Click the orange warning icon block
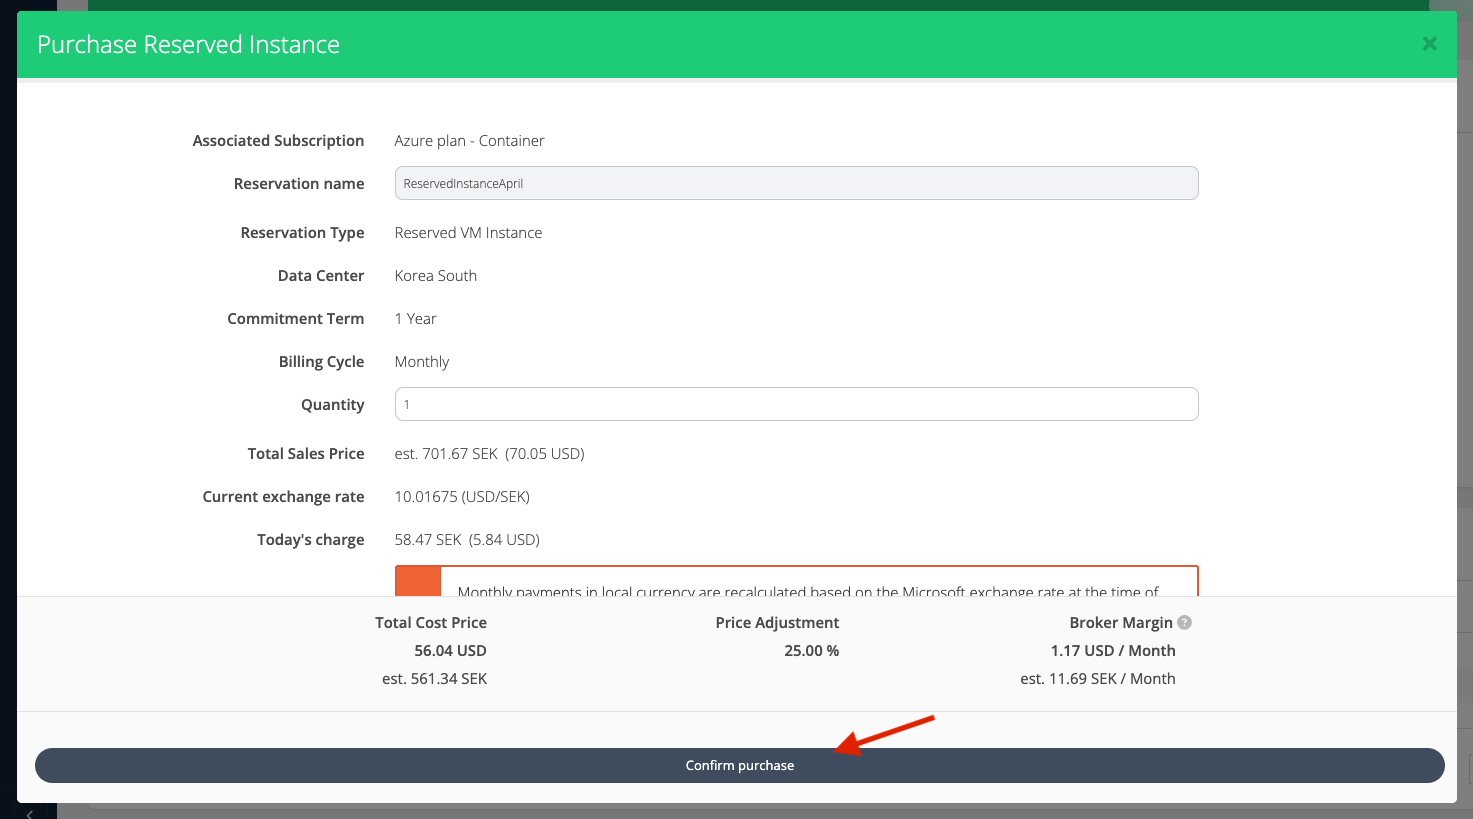This screenshot has height=819, width=1473. click(418, 582)
